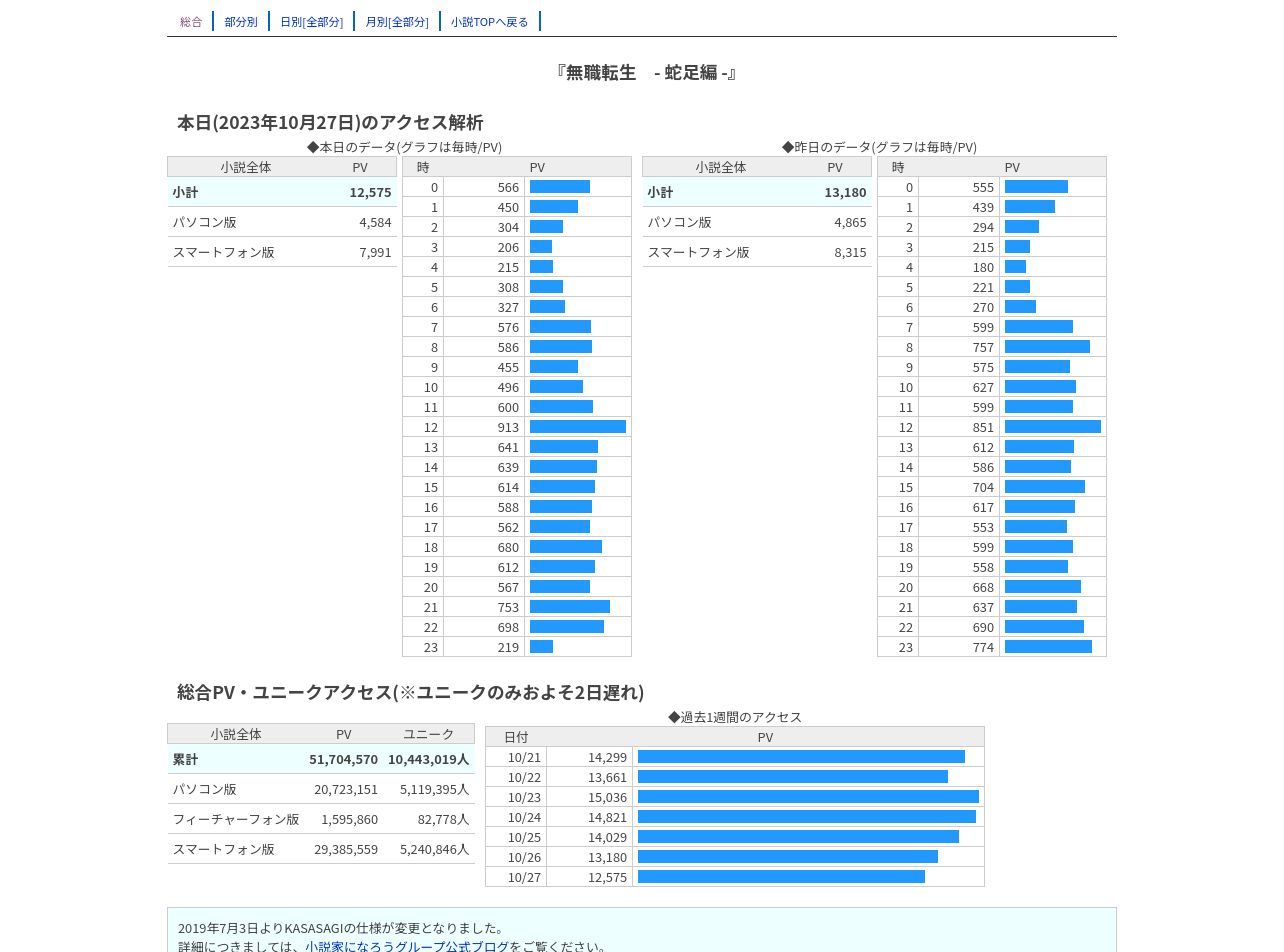
Task: Select today's スマートフォン版 row with 7,991
Action: tap(282, 252)
